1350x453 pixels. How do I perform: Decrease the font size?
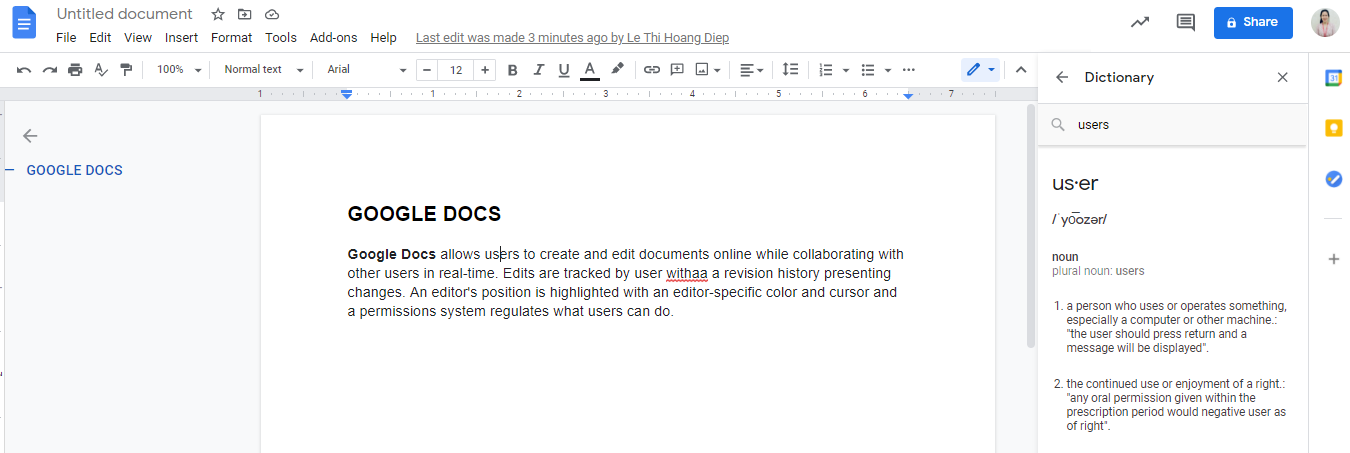[x=427, y=70]
